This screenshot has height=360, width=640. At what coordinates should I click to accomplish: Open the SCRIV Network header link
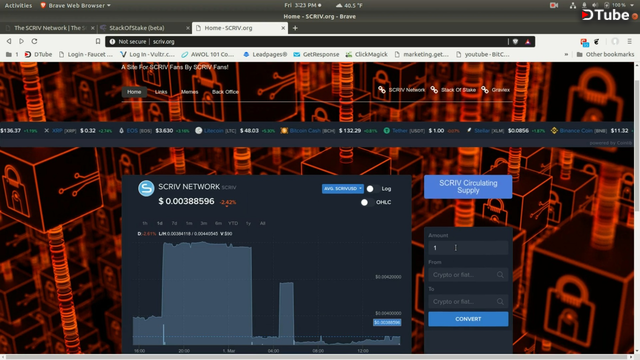tap(407, 90)
